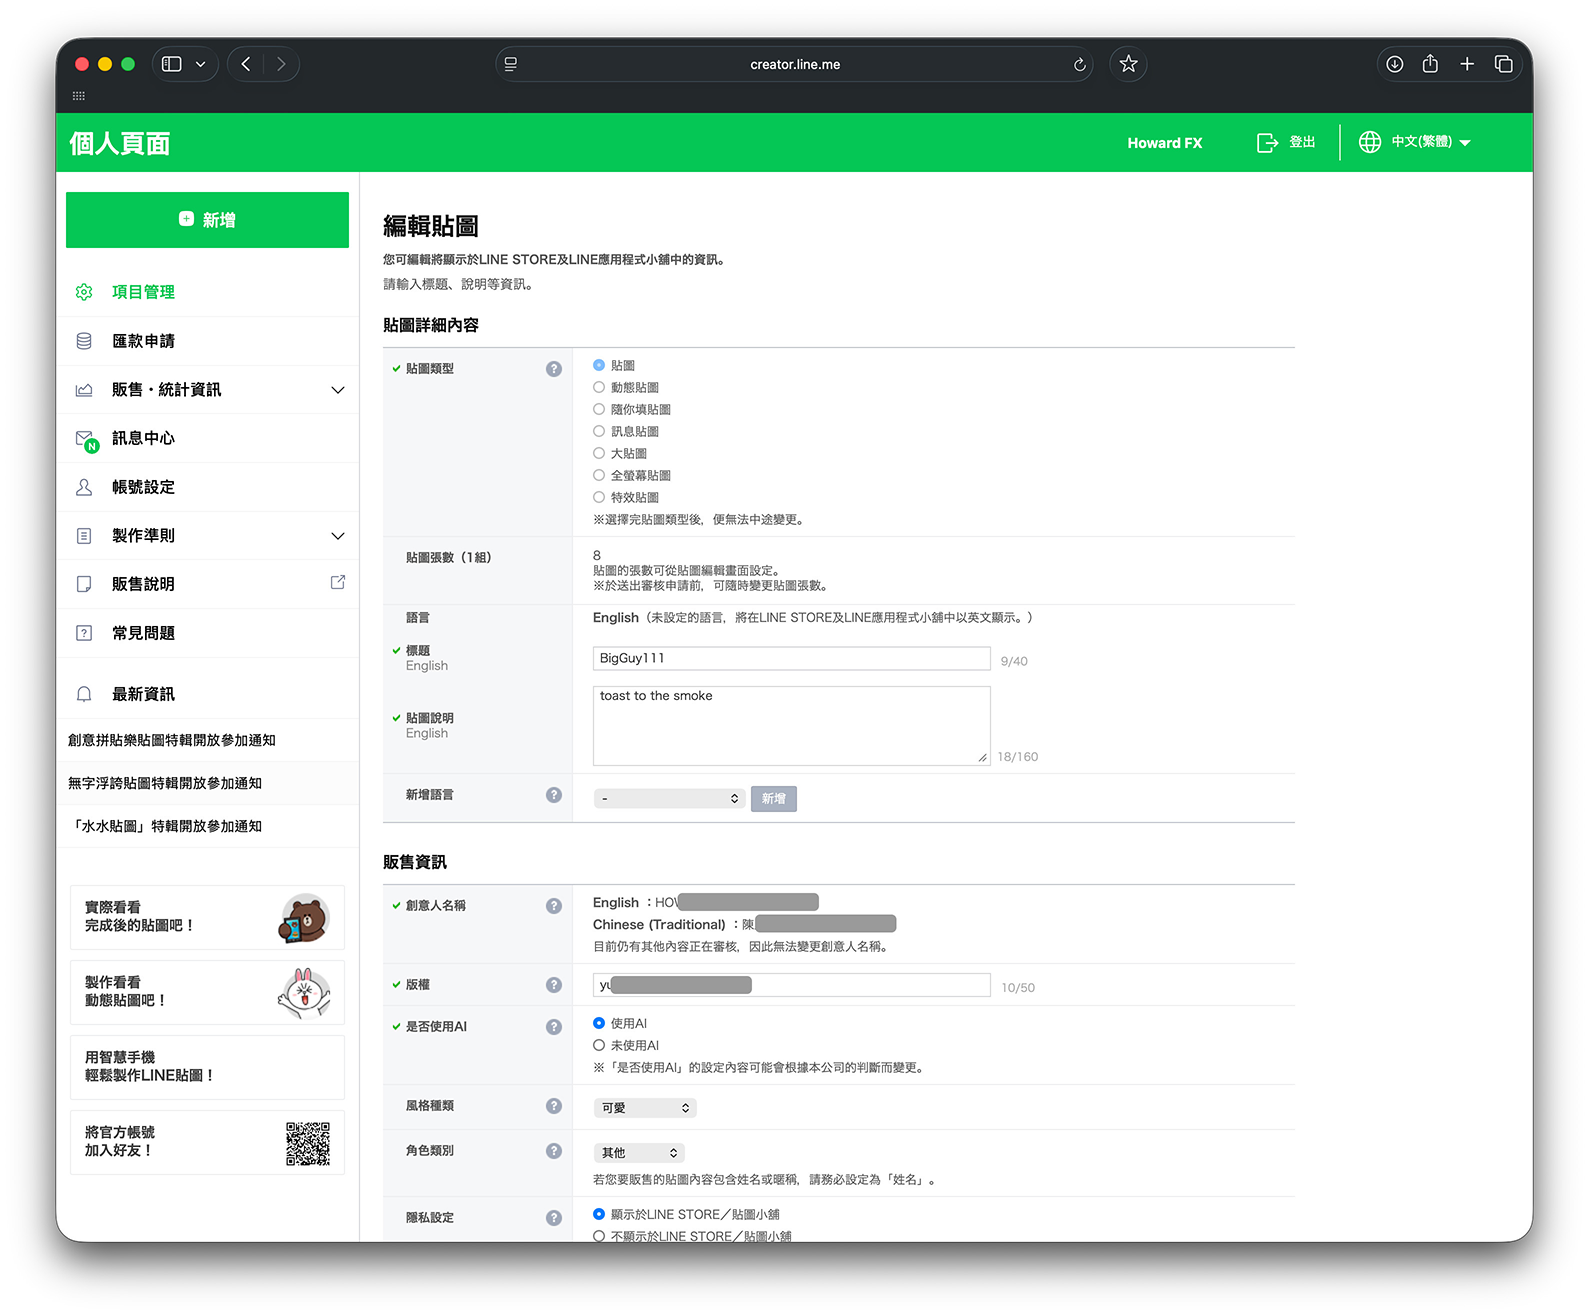The width and height of the screenshot is (1589, 1316).
Task: Click the 用智慧手機輕鬆製作LINE貼圖 banner
Action: 207,1067
